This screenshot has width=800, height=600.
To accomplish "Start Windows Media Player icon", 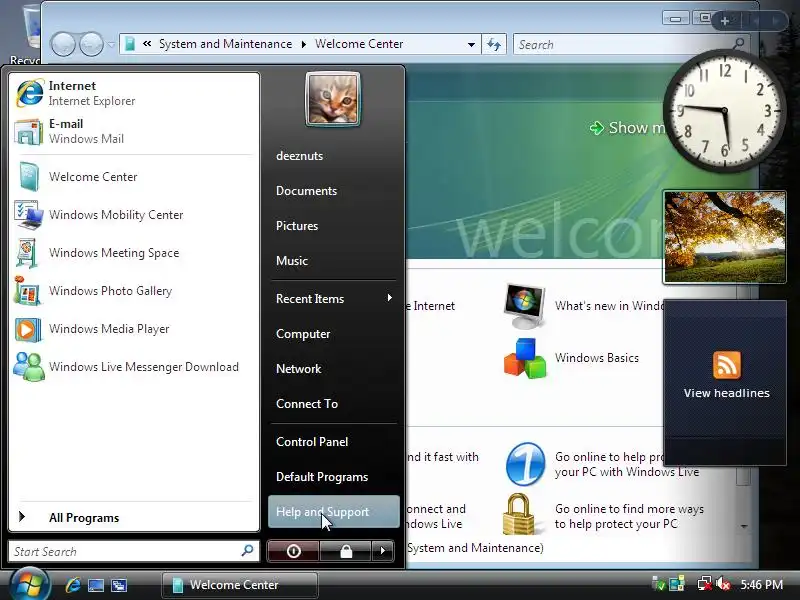I will click(x=28, y=329).
